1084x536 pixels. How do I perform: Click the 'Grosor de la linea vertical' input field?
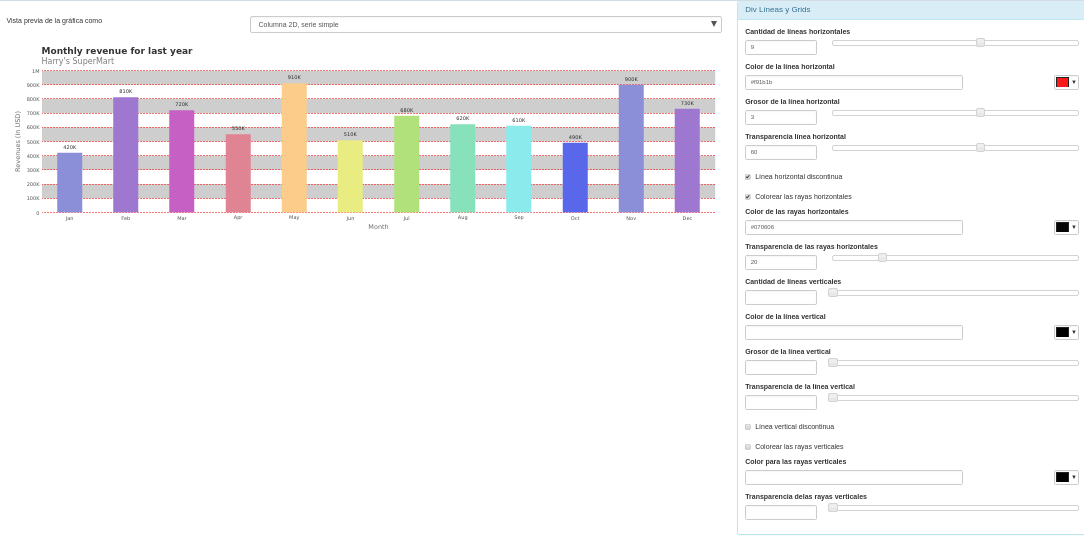780,367
